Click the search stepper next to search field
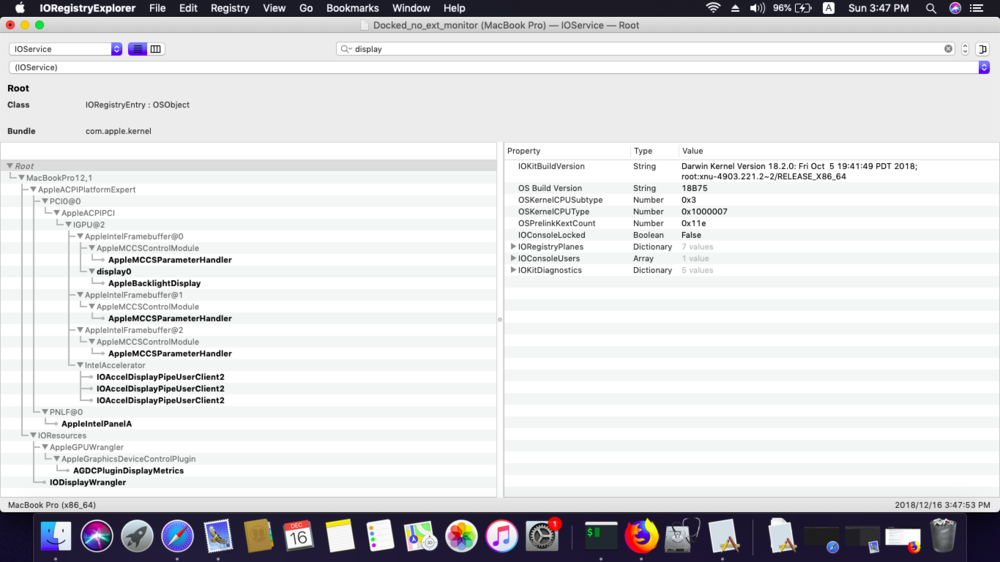1000x562 pixels. [965, 49]
